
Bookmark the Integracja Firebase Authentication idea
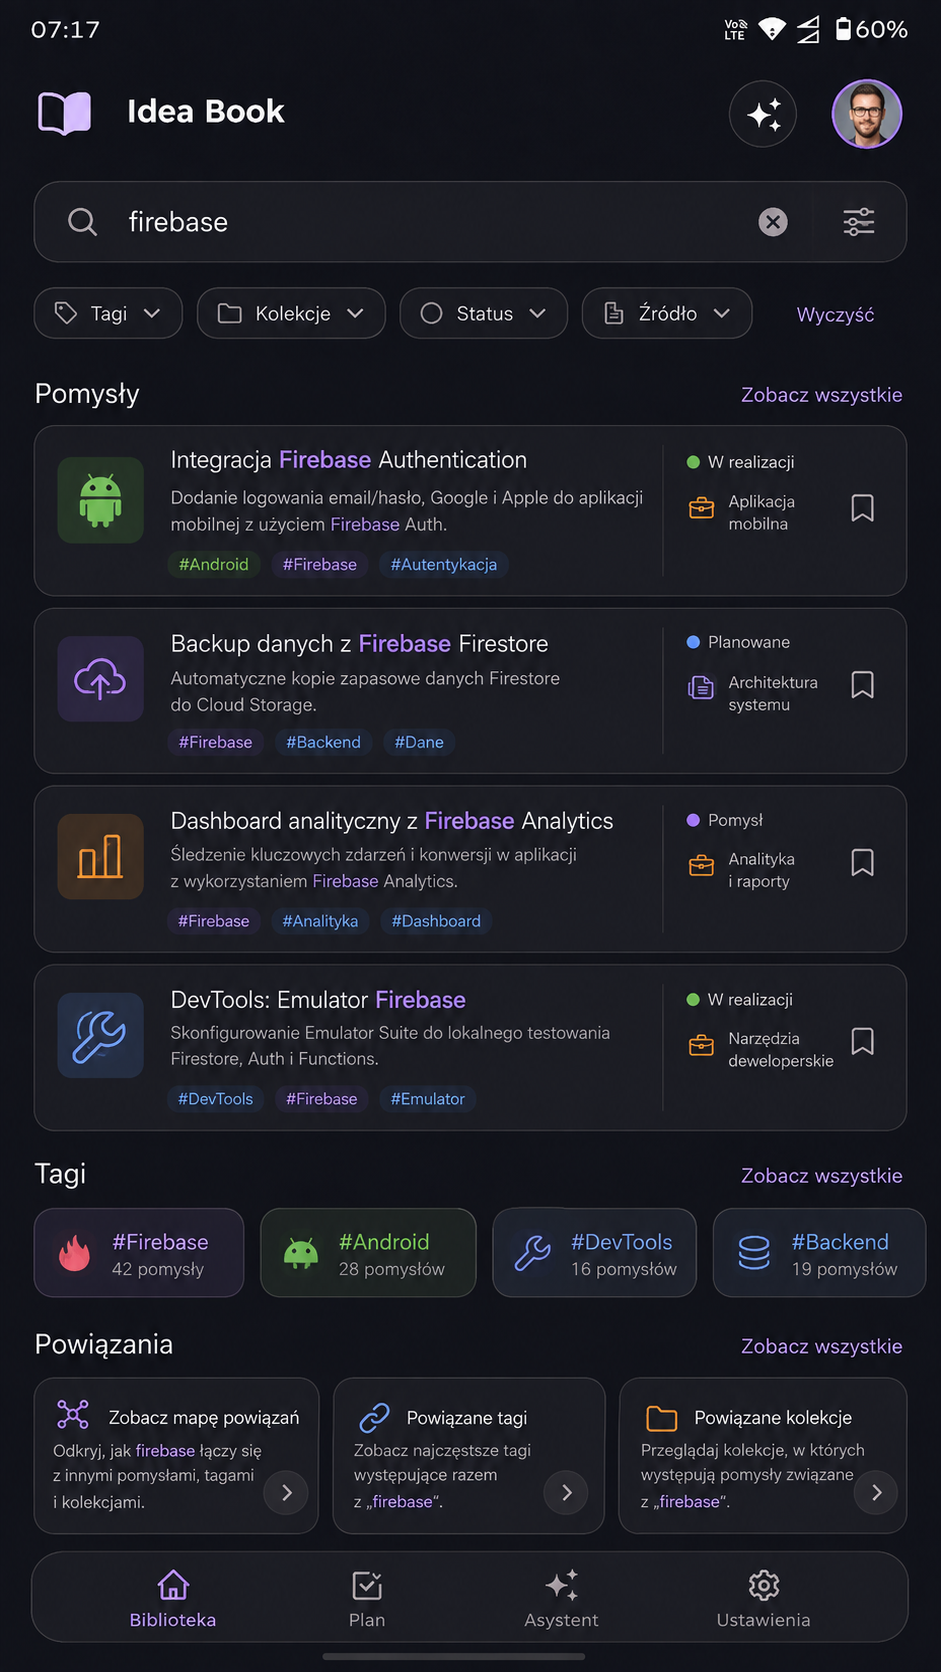tap(862, 508)
